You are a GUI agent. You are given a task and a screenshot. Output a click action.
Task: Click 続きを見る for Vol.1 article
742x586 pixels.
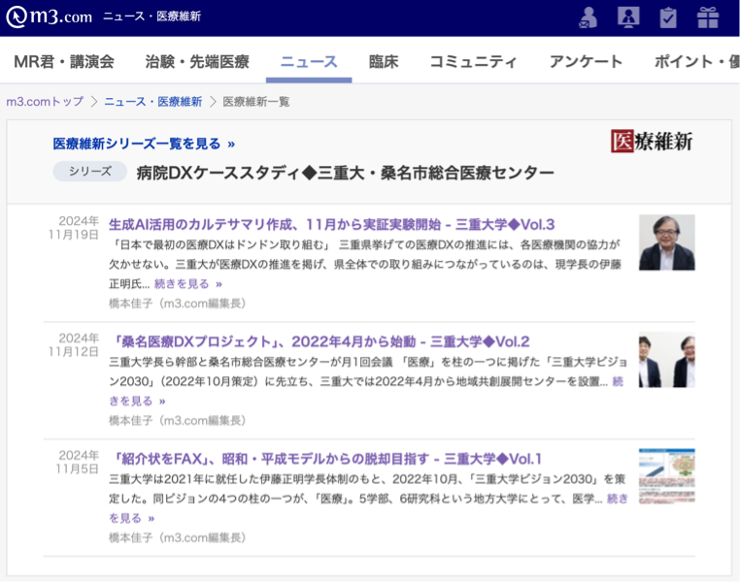[x=132, y=518]
